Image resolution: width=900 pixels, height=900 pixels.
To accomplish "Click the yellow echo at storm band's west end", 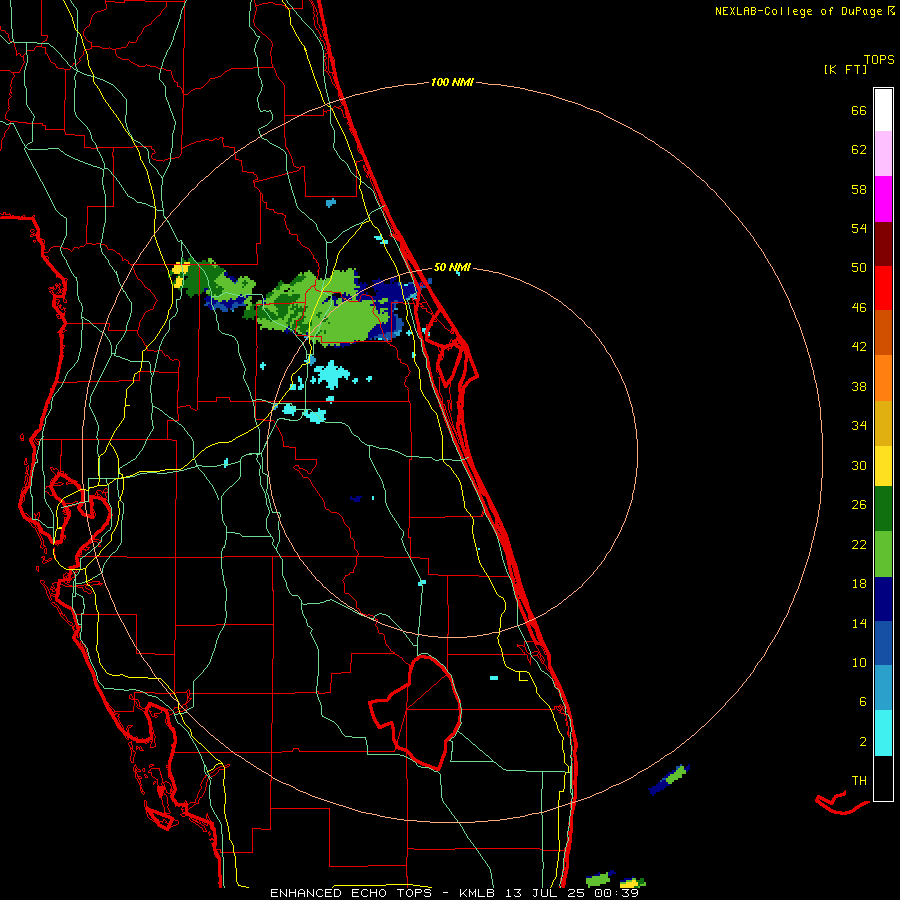I will 180,274.
